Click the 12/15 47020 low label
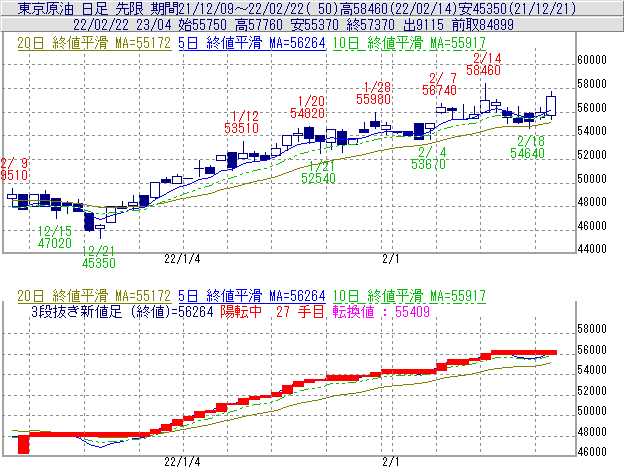 pos(55,237)
